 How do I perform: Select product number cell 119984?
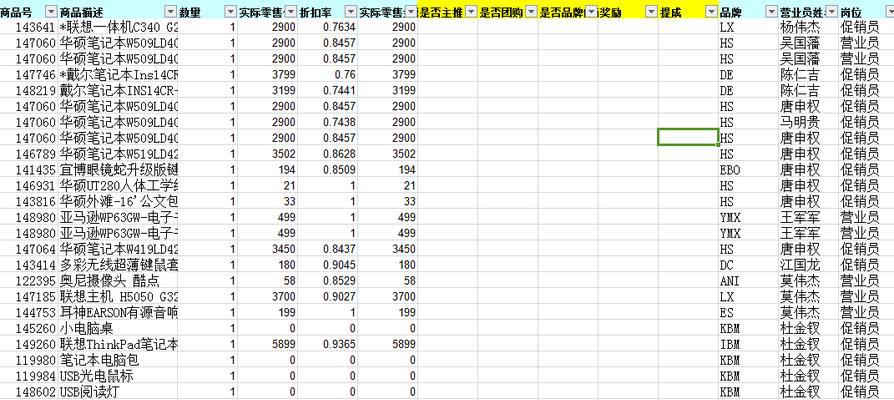29,376
